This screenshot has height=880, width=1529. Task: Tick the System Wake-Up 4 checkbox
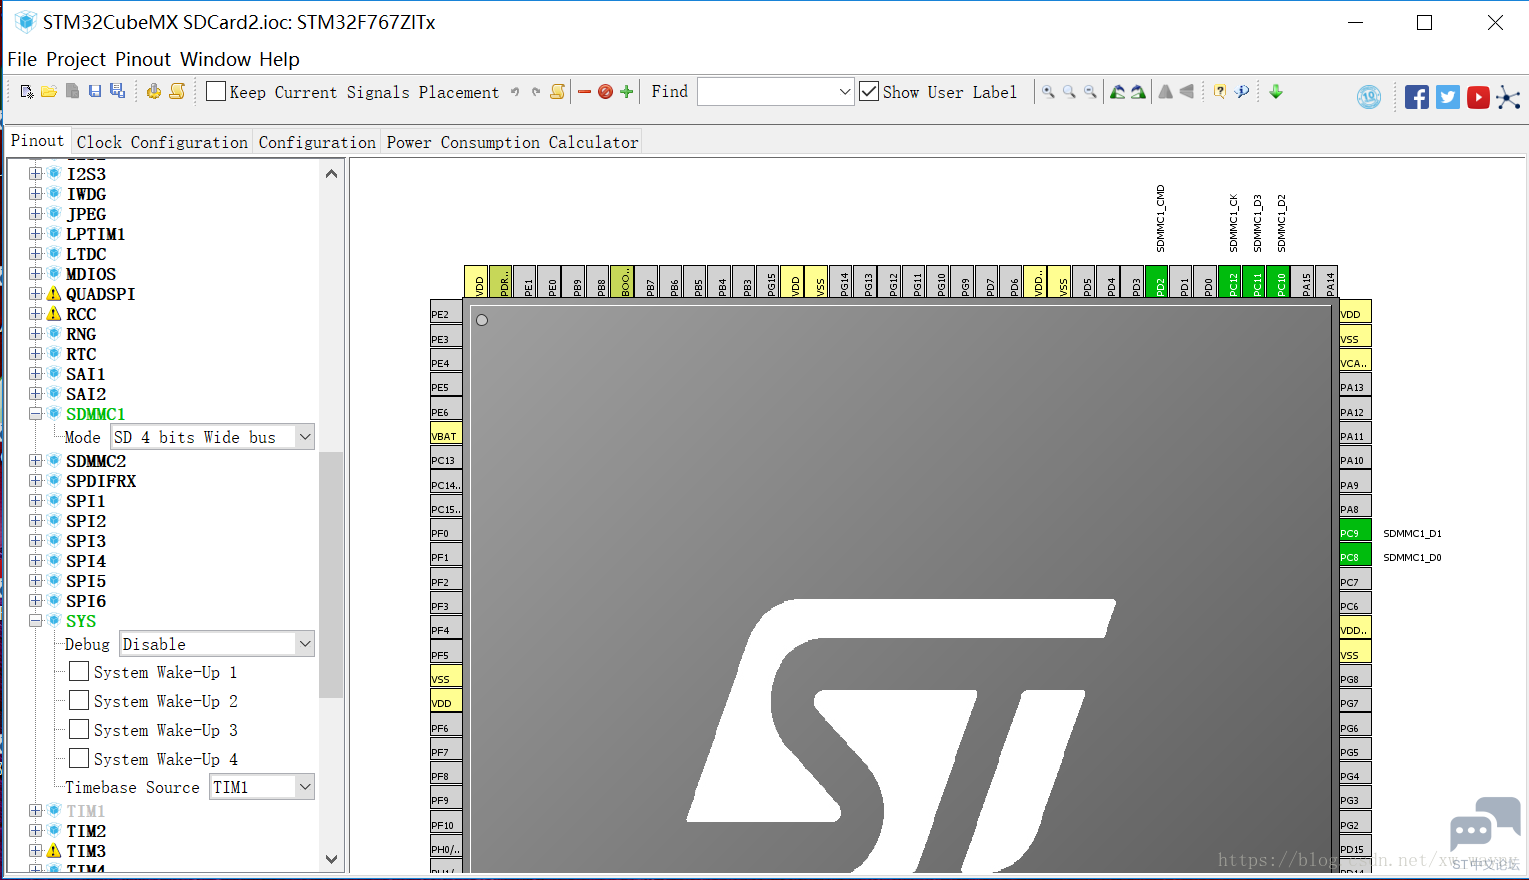[79, 759]
